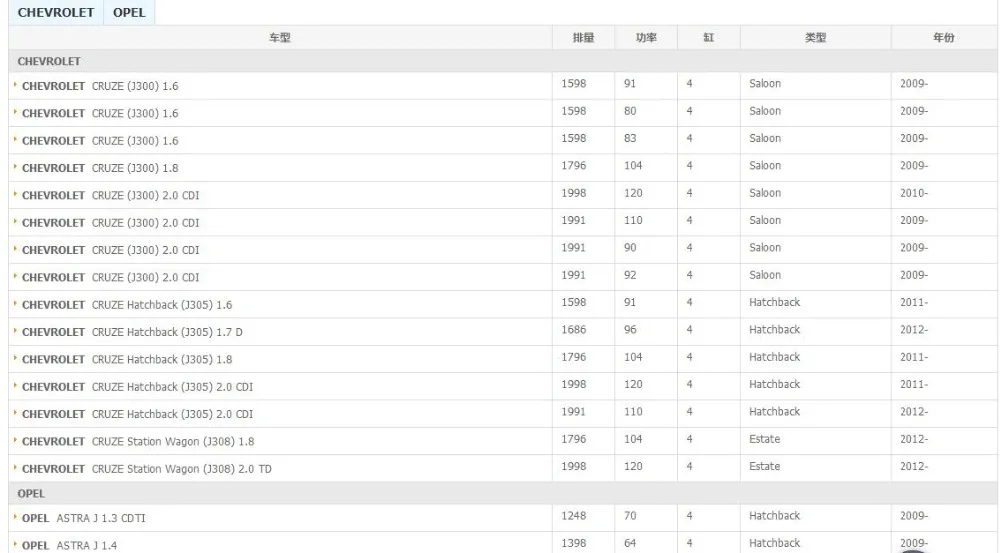
Task: Expand arrow beside CRUZE Hatchback (J305) 1.8
Action: [x=15, y=359]
